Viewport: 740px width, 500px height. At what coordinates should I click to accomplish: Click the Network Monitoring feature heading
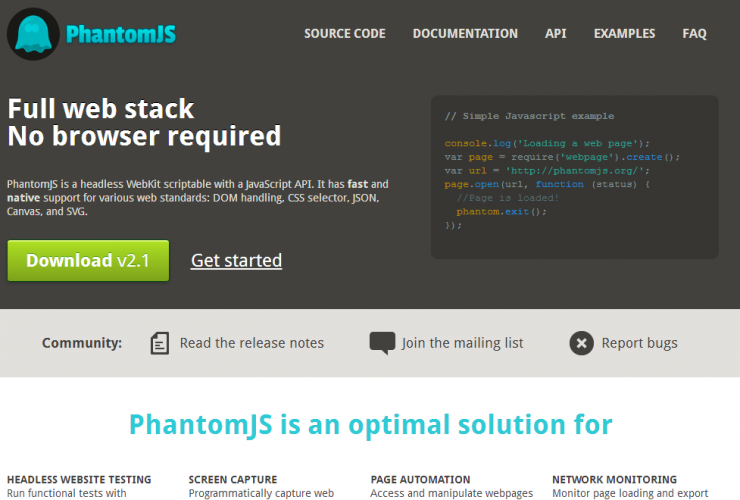[x=614, y=480]
